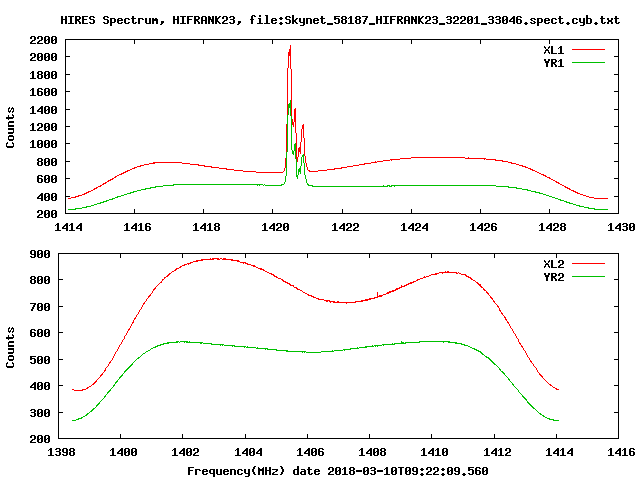Select the YR1 legend label
The image size is (640, 480).
[553, 63]
